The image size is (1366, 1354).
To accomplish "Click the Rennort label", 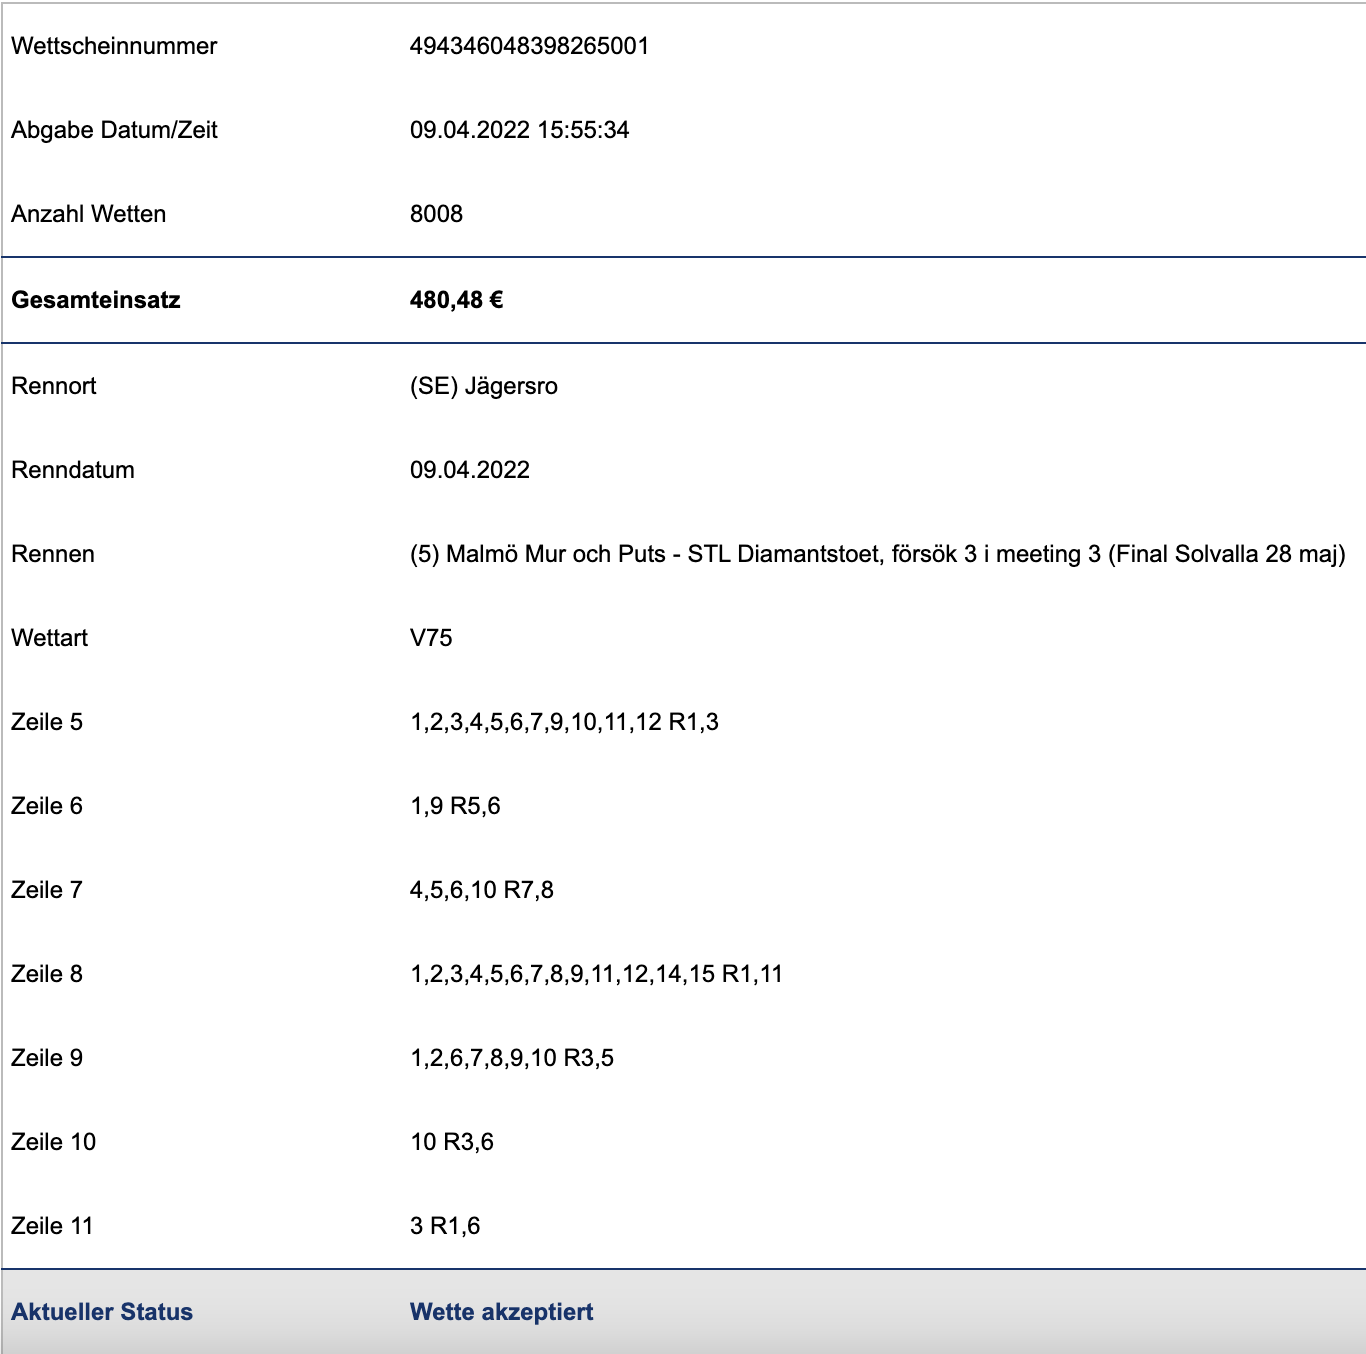I will click(54, 386).
